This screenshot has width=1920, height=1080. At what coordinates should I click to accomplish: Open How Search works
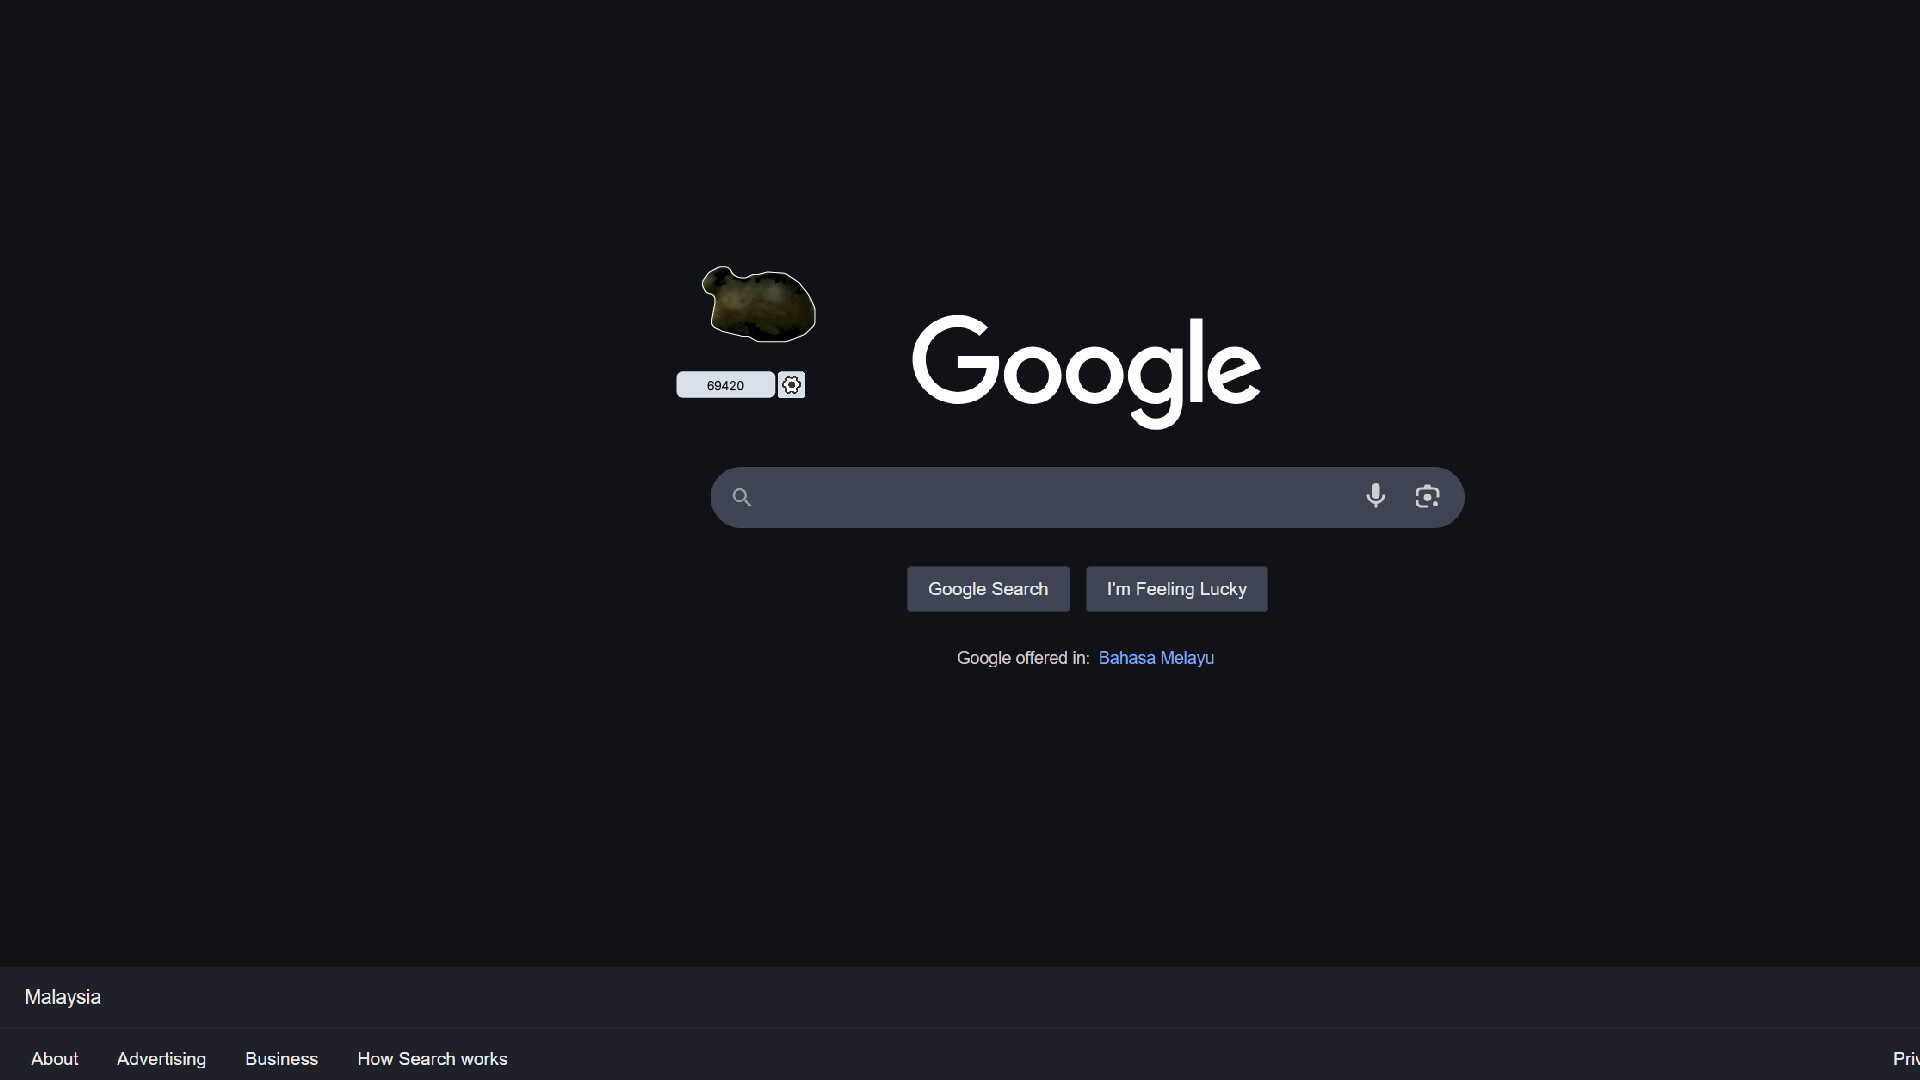click(x=432, y=1058)
